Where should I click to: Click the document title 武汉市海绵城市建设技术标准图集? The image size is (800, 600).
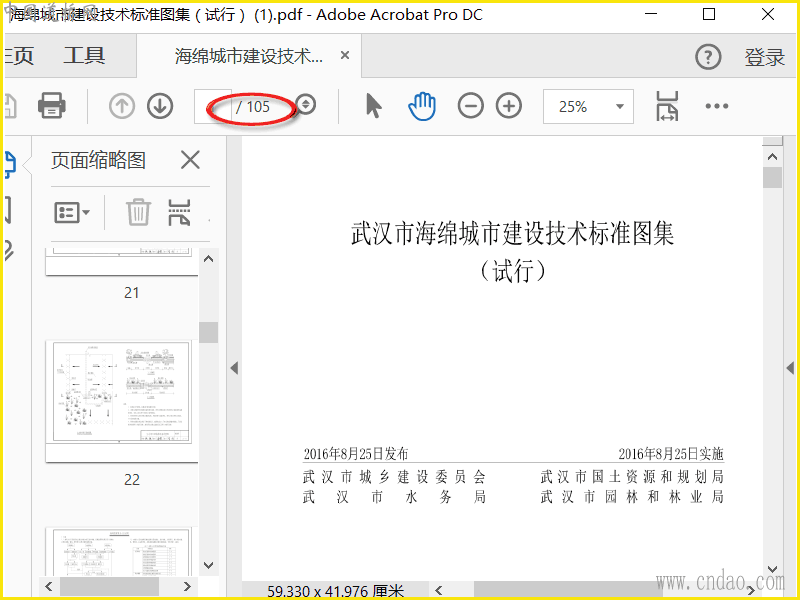tap(513, 234)
